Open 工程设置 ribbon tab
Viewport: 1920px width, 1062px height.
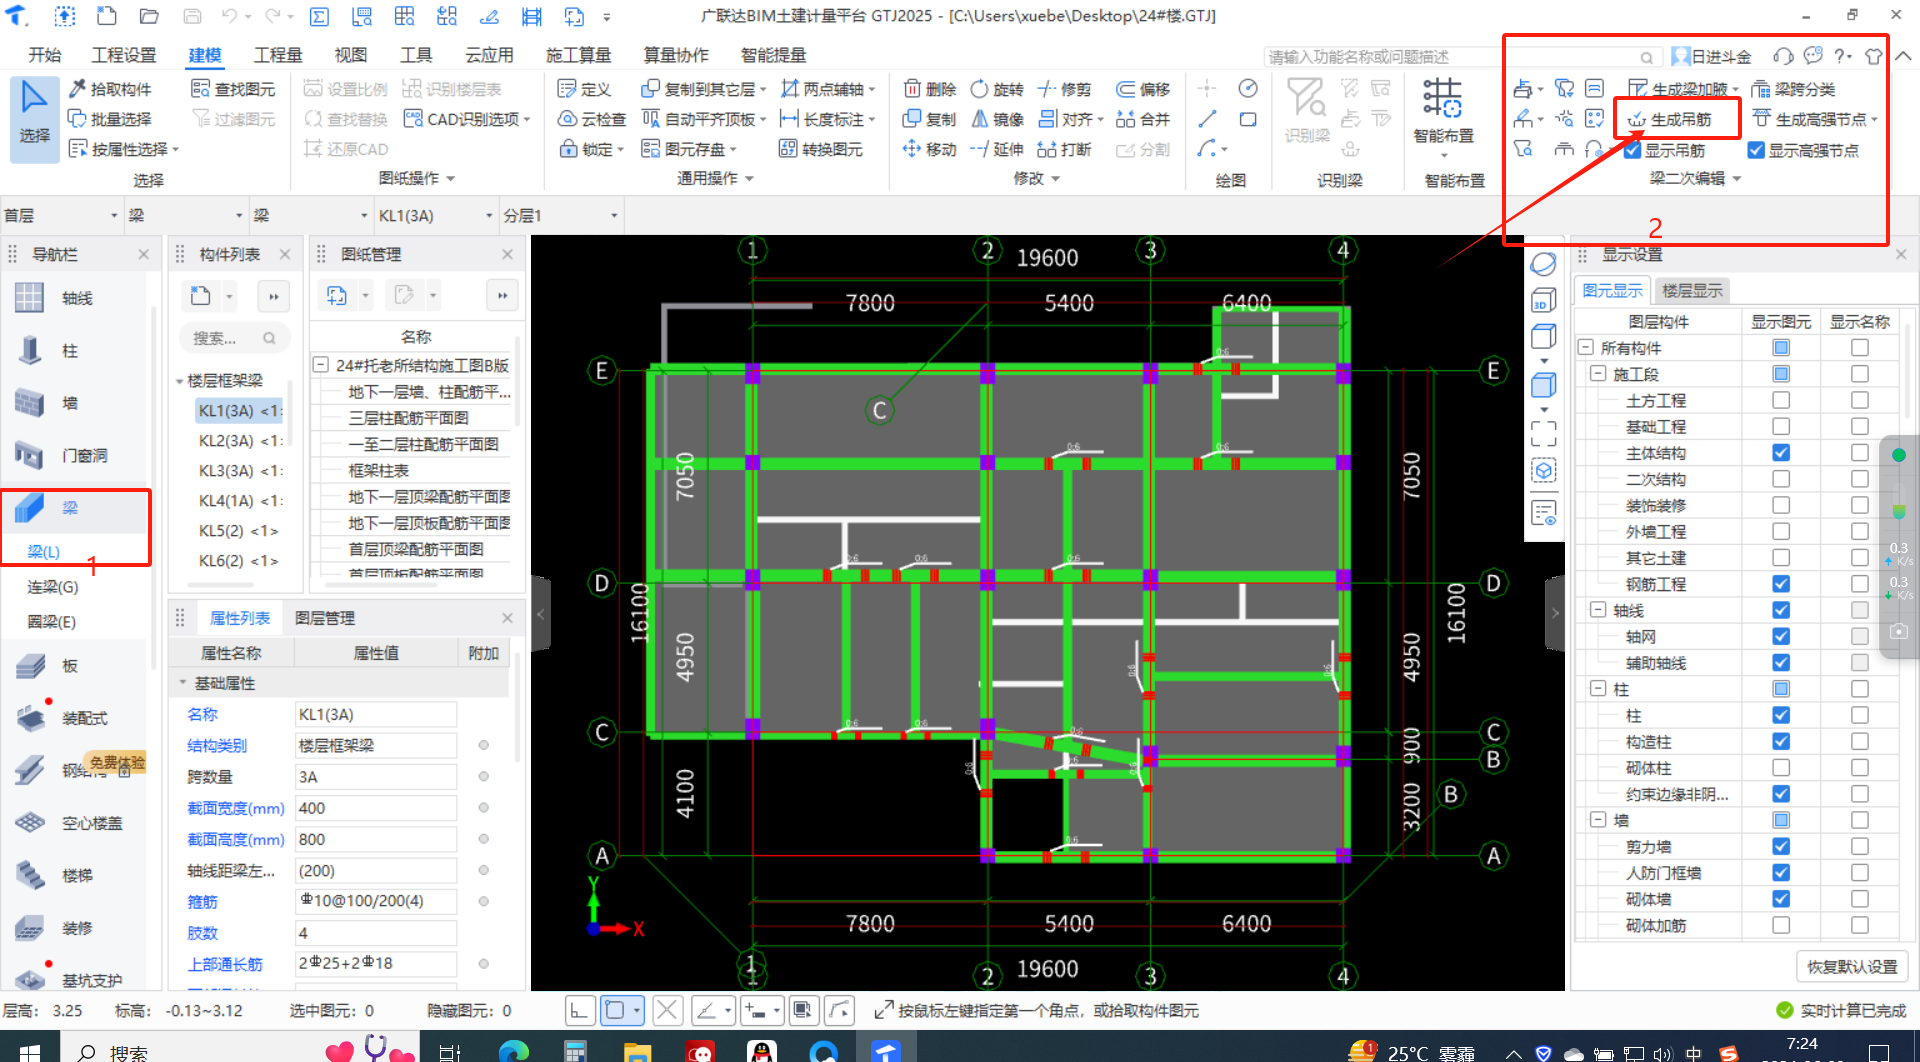point(124,55)
